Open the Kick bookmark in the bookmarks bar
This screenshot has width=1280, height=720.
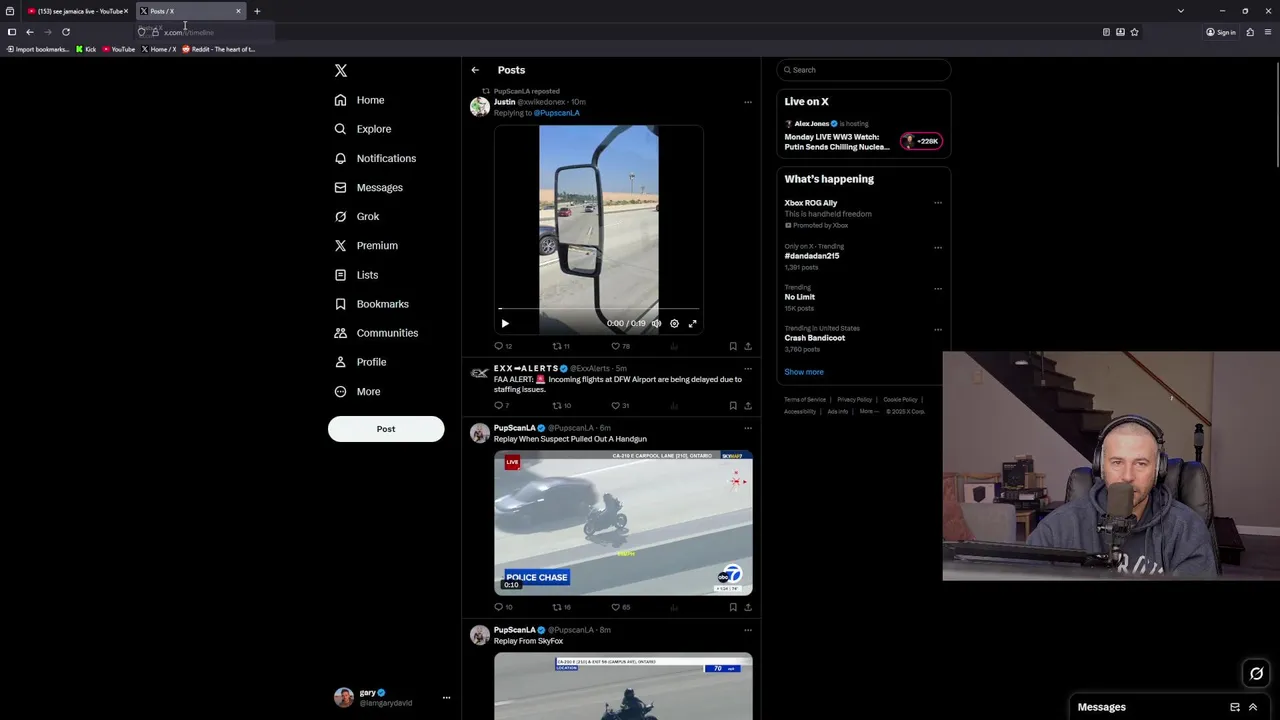coord(86,49)
